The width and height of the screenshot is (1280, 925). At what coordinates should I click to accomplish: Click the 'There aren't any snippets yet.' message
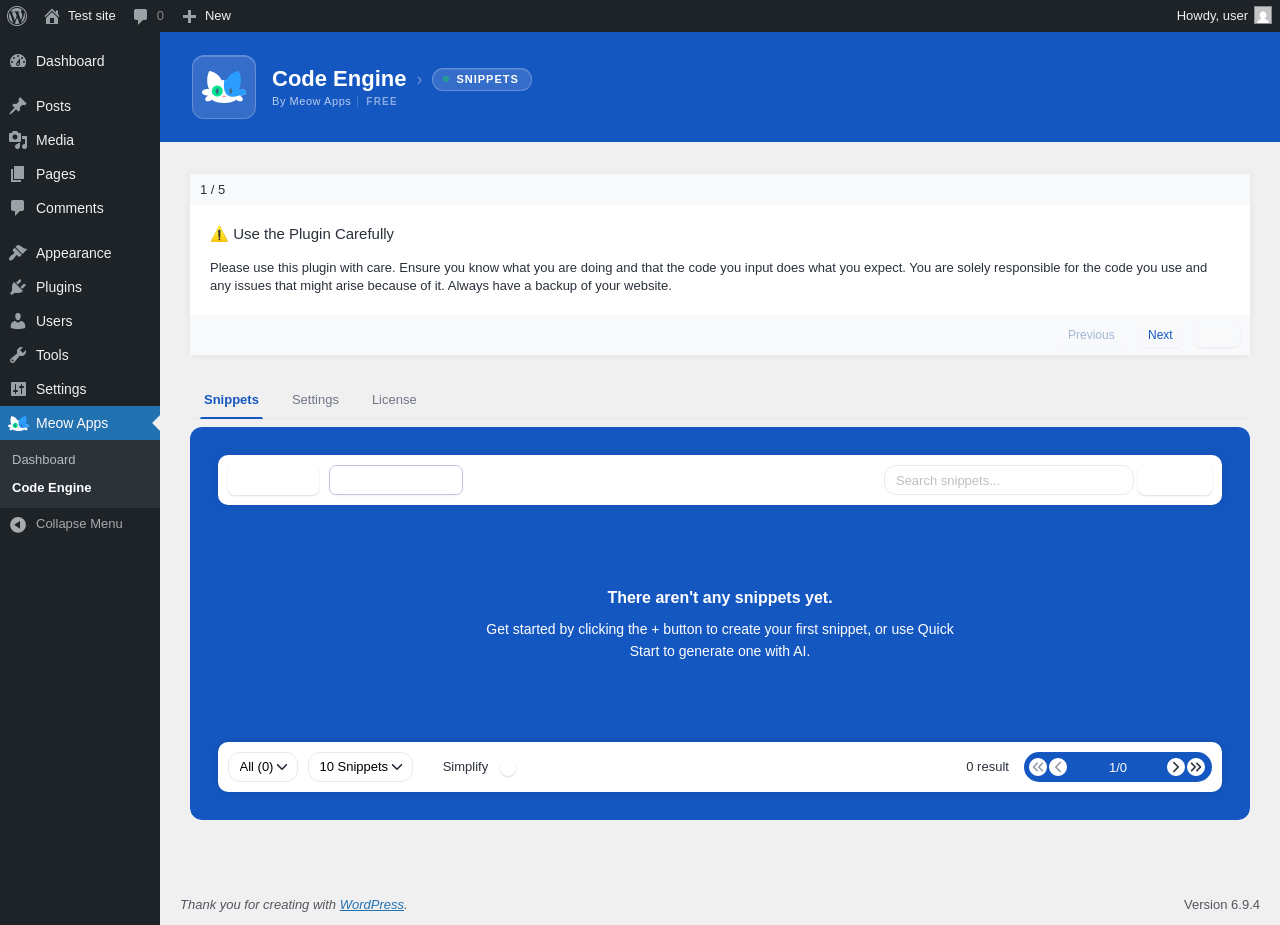click(720, 598)
